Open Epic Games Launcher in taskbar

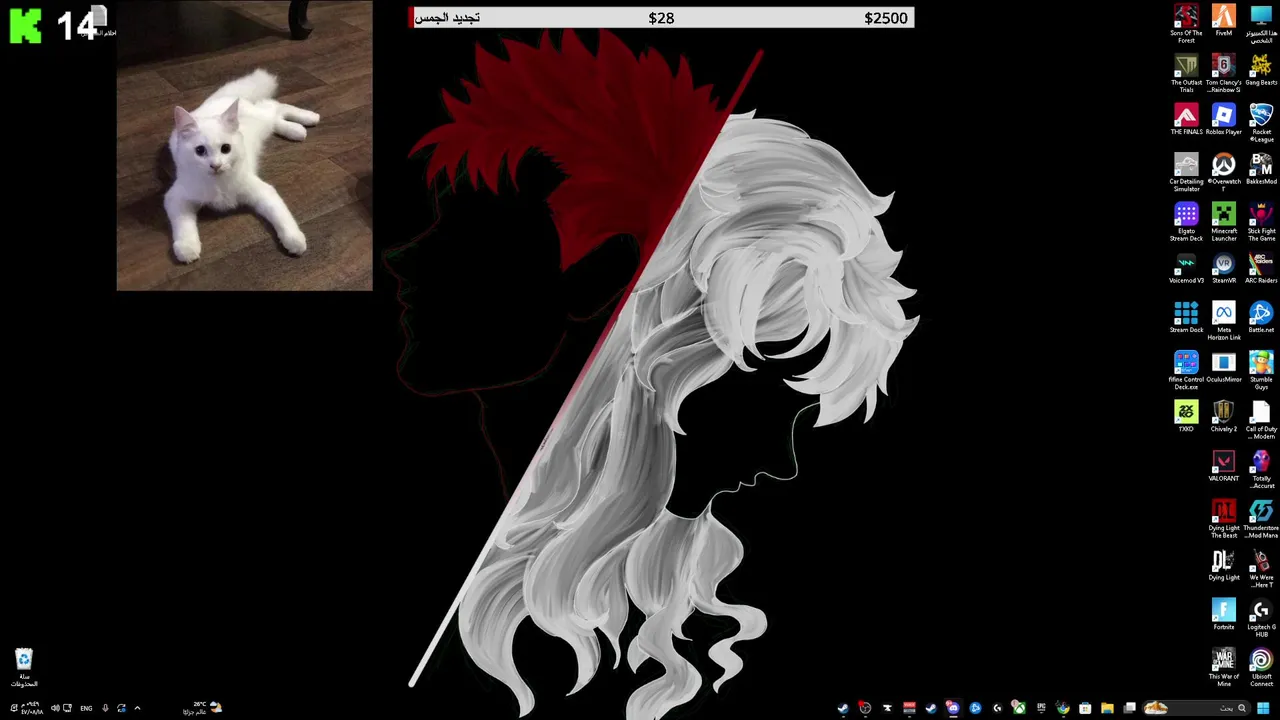tap(1041, 708)
